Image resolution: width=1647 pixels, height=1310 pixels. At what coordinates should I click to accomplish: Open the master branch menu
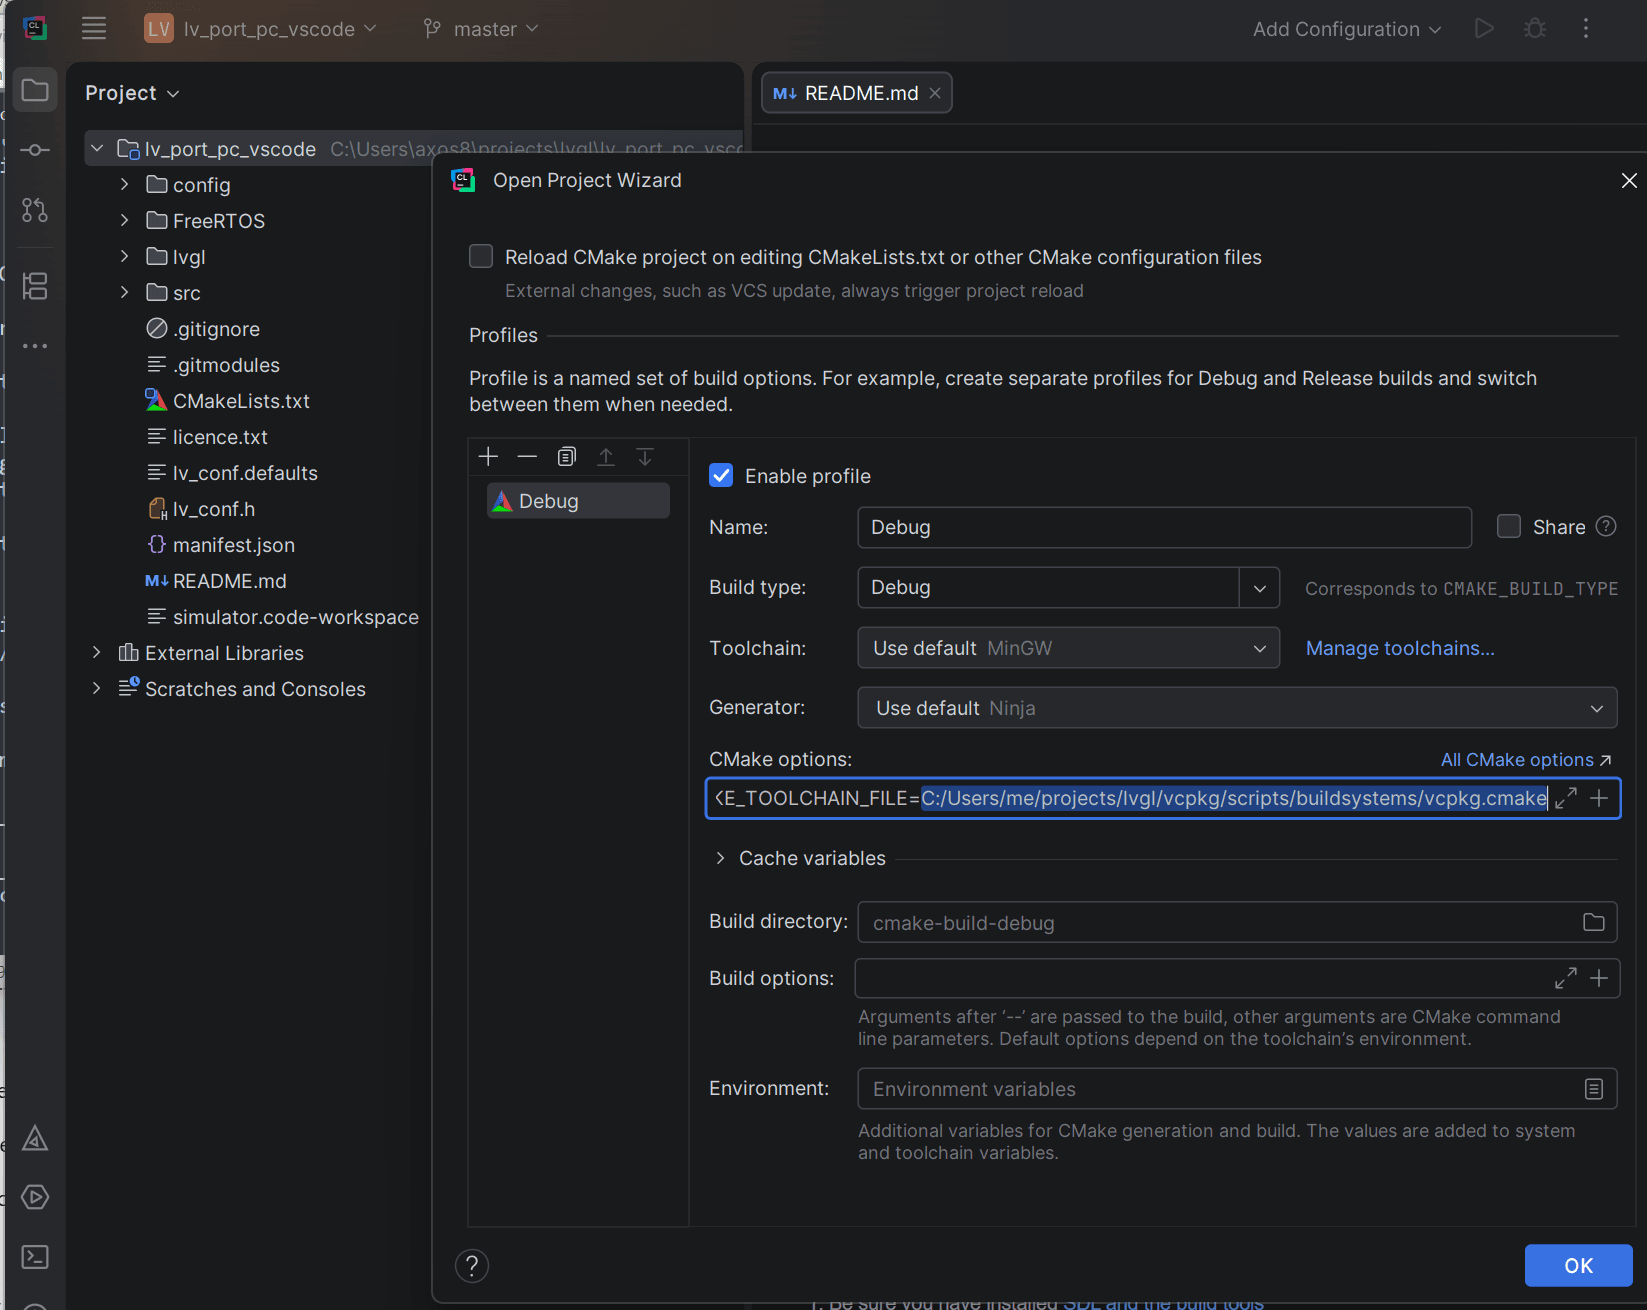tap(481, 29)
